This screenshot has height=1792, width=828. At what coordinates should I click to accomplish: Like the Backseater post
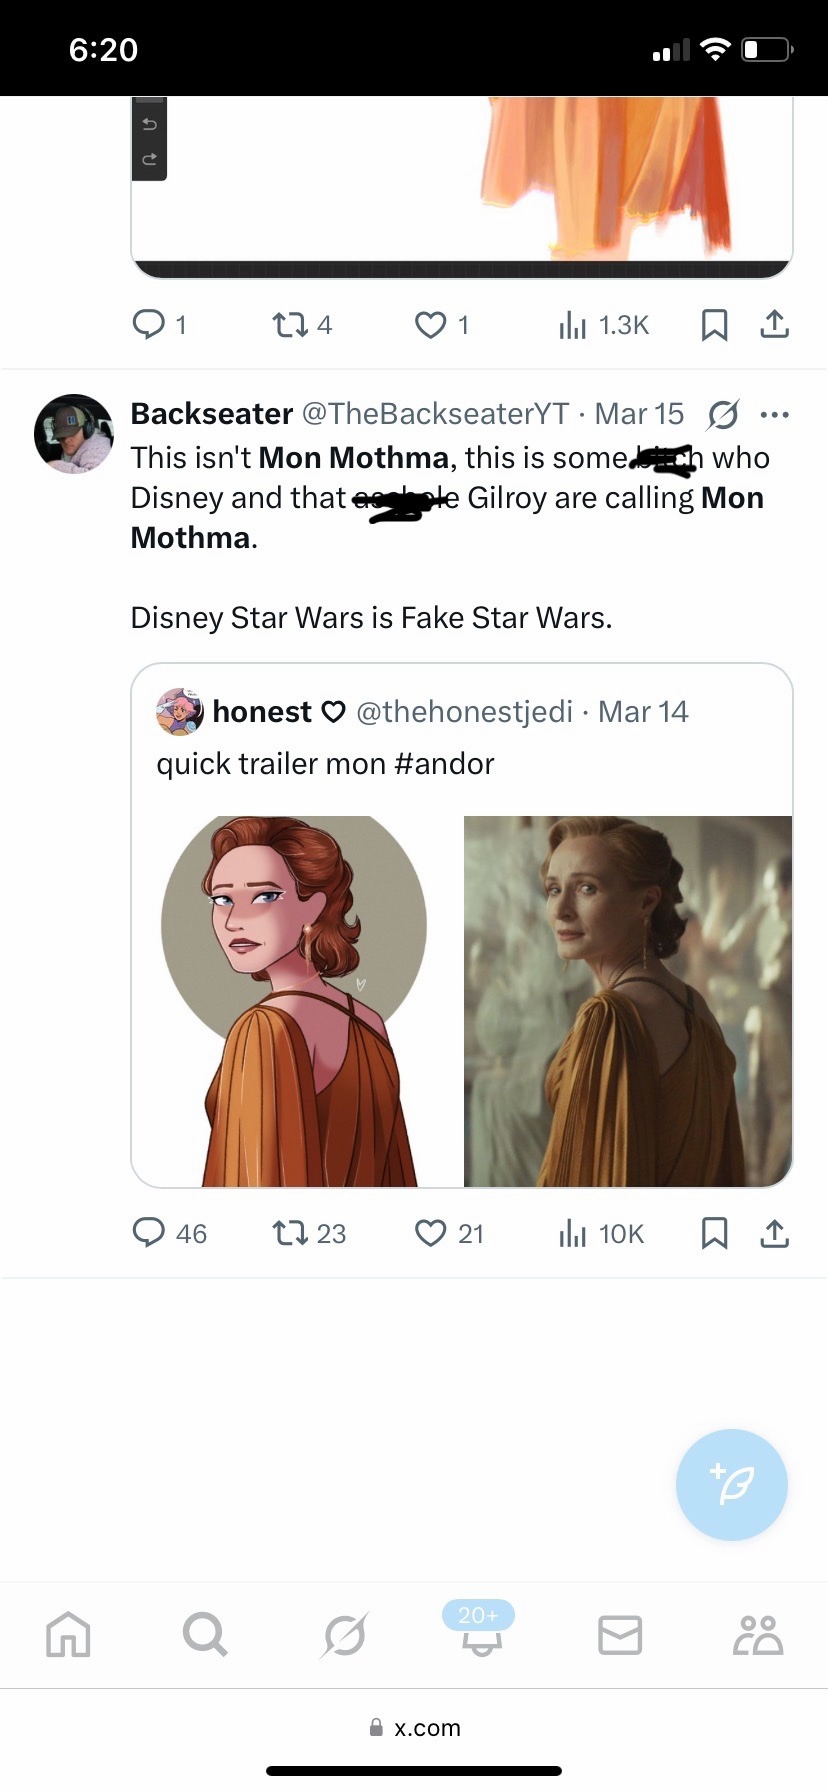430,1232
